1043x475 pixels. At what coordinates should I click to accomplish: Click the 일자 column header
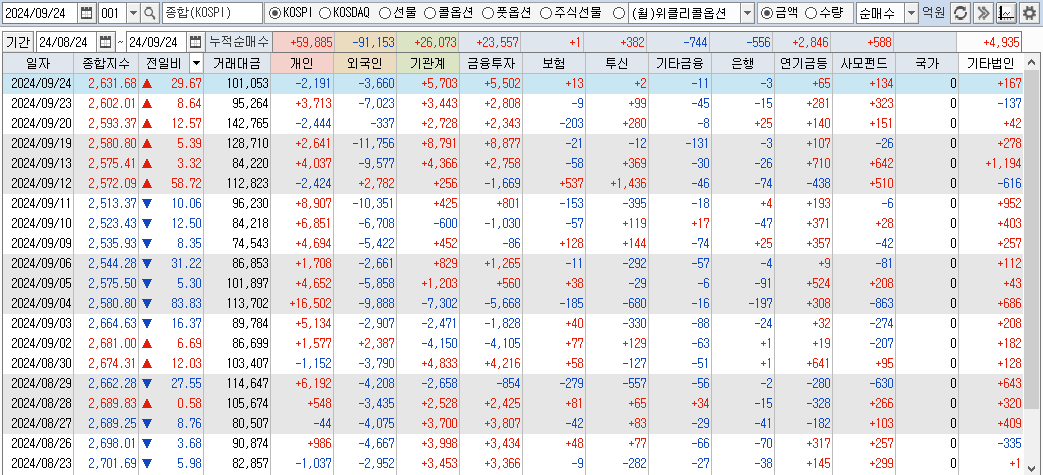39,64
